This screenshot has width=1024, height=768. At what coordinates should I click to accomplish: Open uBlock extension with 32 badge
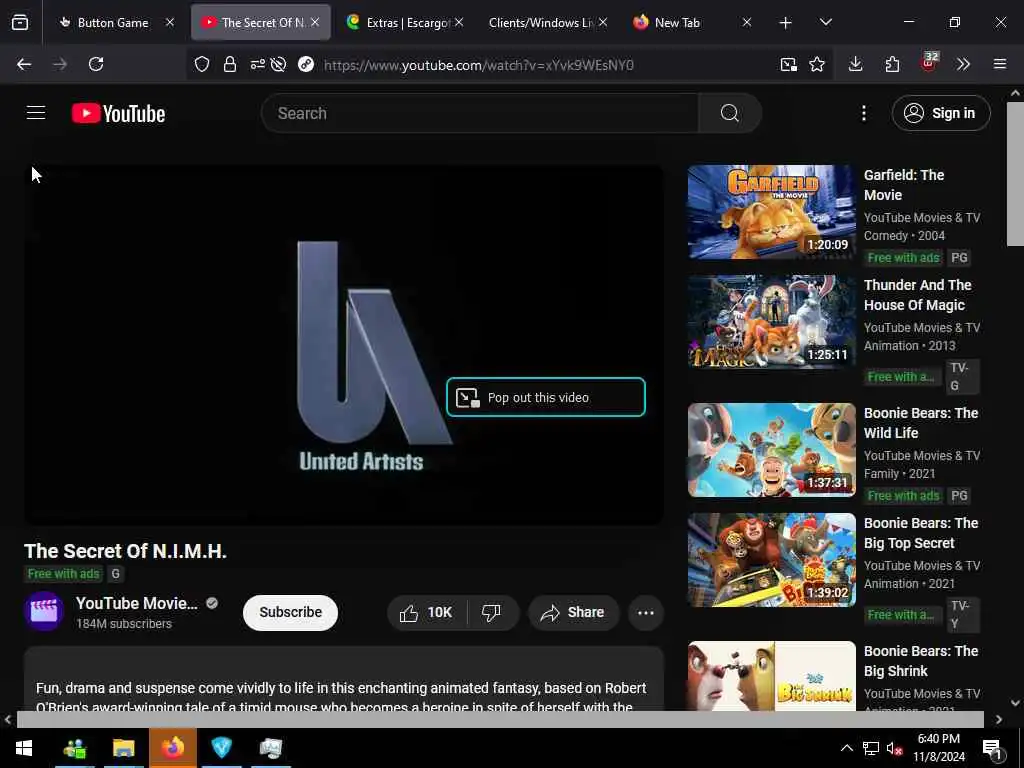pyautogui.click(x=929, y=62)
